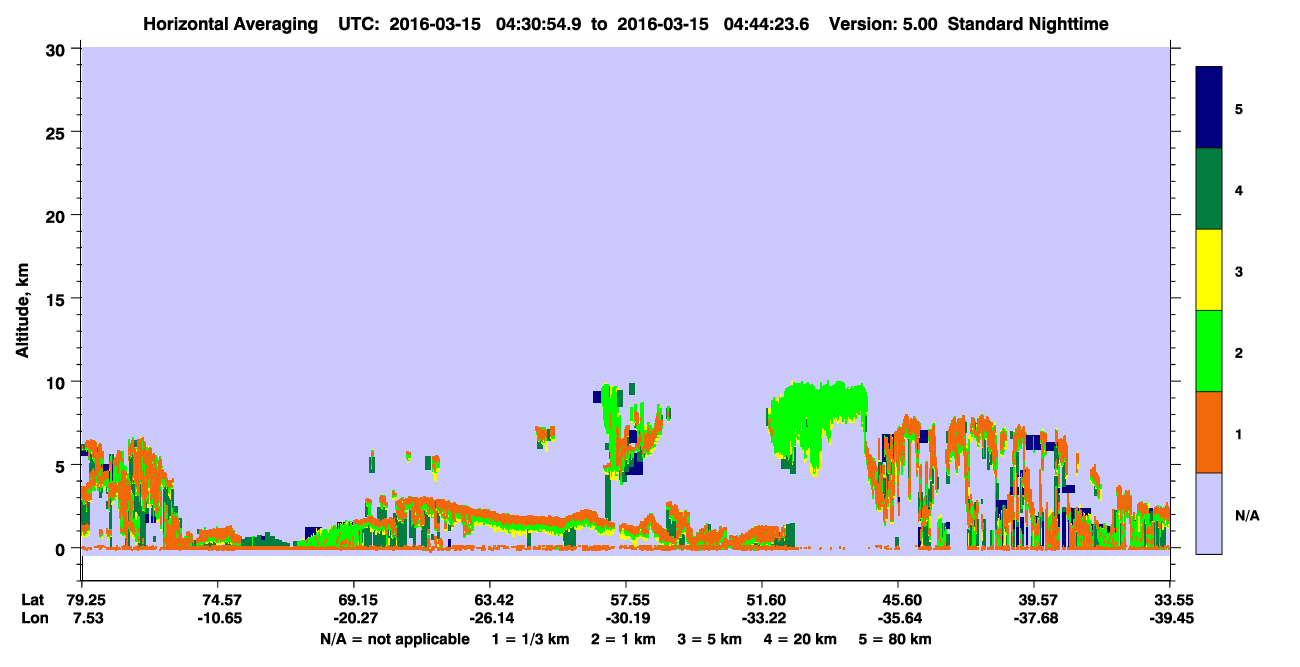Click longitude value -39.45
Viewport: 1300px width, 667px height.
click(x=1170, y=619)
